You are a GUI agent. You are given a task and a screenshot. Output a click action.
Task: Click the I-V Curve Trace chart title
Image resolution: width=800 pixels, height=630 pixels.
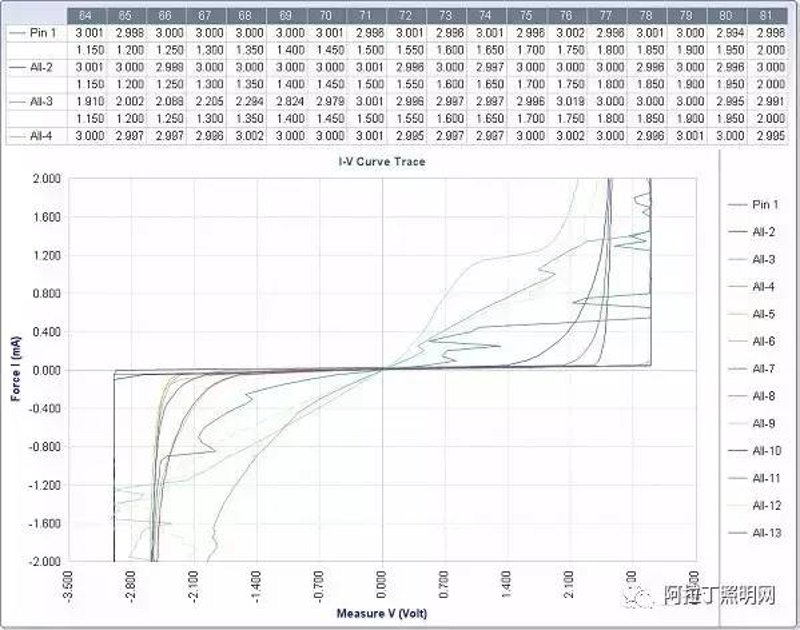(382, 162)
